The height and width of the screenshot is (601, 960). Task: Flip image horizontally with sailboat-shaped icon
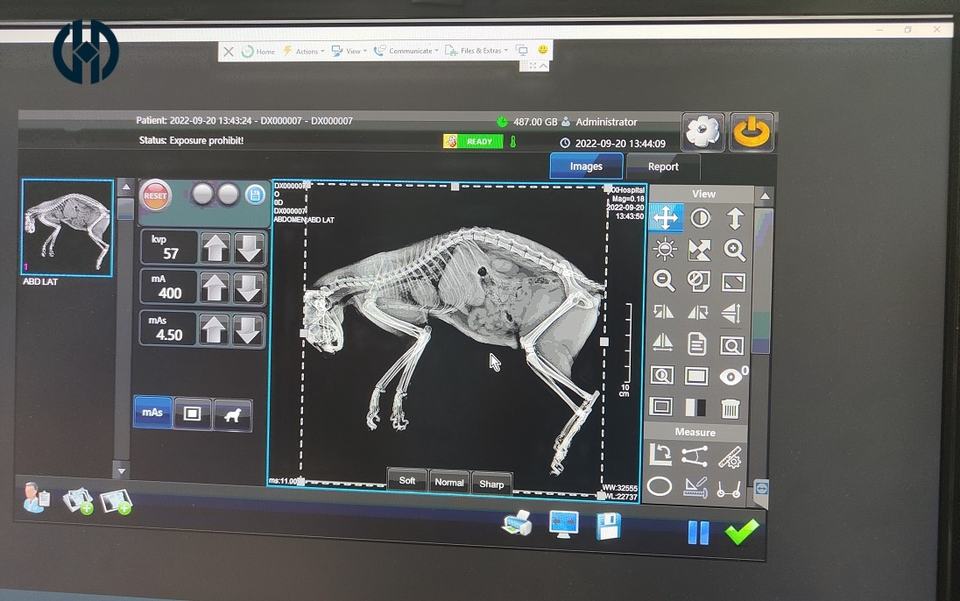coord(662,343)
